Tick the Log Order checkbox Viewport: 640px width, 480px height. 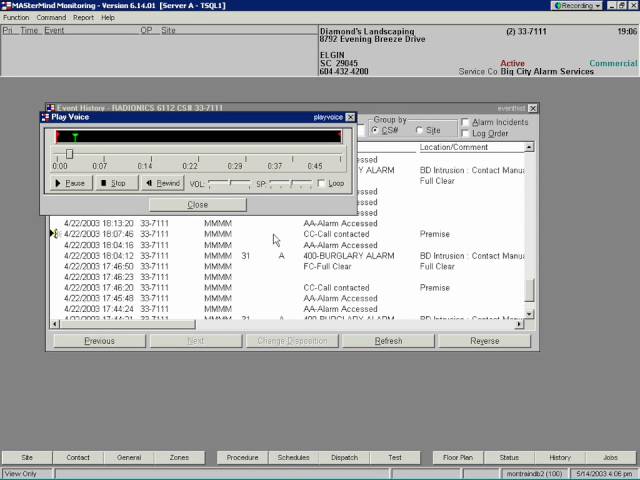(465, 133)
